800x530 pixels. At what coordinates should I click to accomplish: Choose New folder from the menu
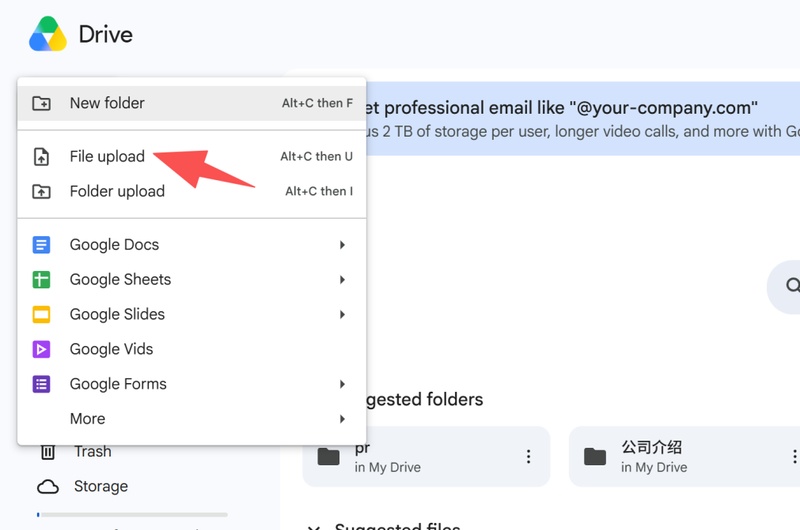(192, 103)
